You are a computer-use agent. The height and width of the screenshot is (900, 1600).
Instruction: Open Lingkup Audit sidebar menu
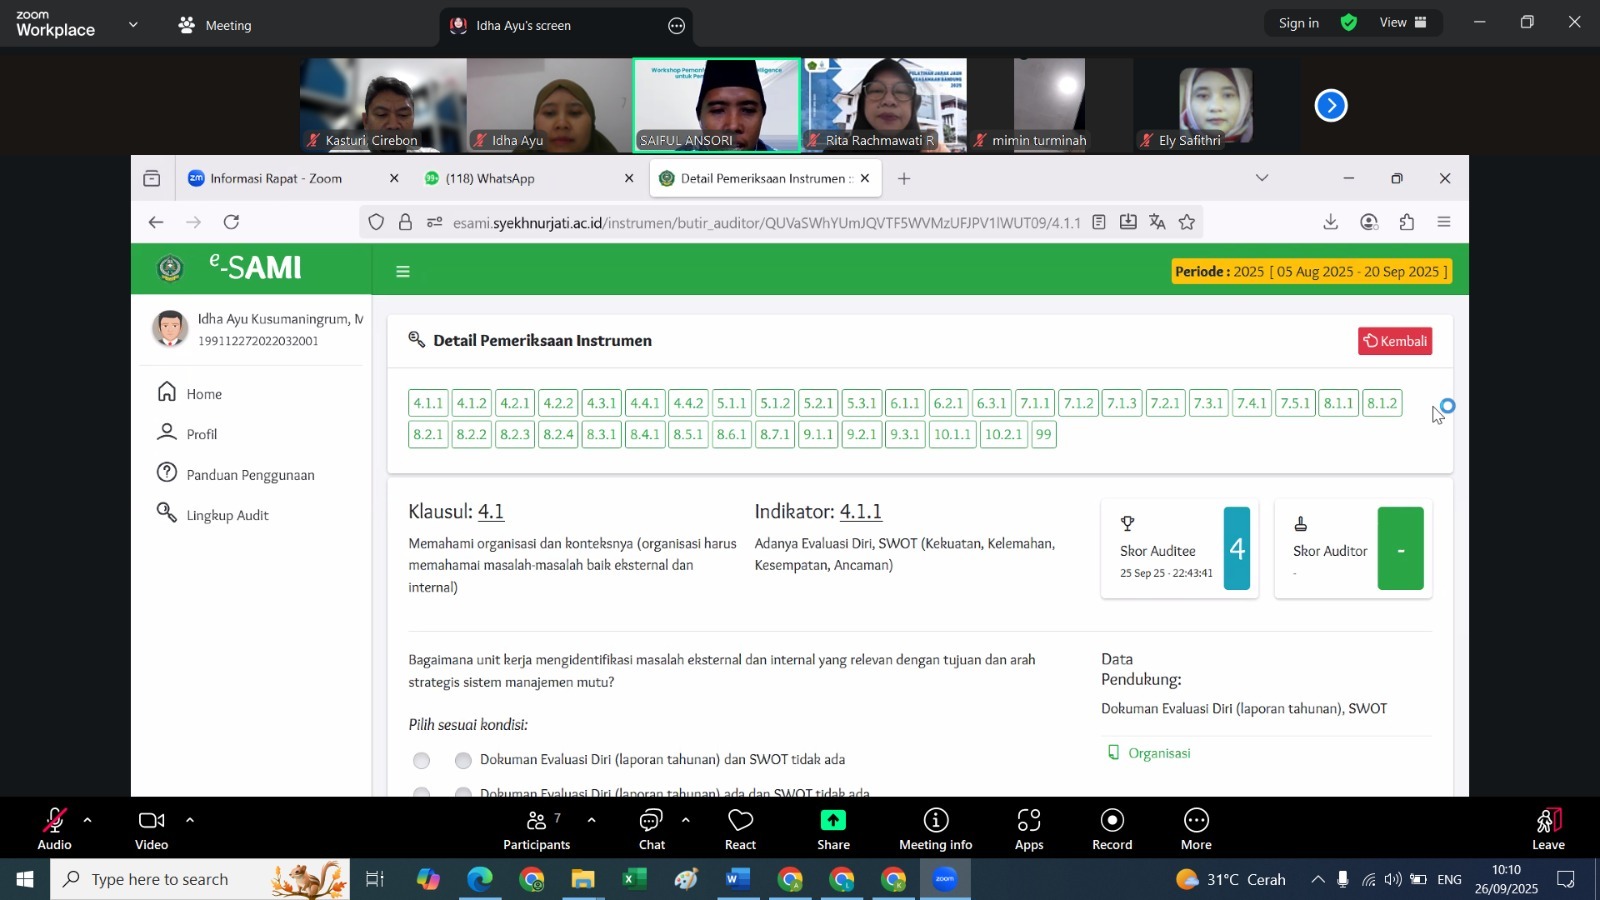[x=227, y=515]
